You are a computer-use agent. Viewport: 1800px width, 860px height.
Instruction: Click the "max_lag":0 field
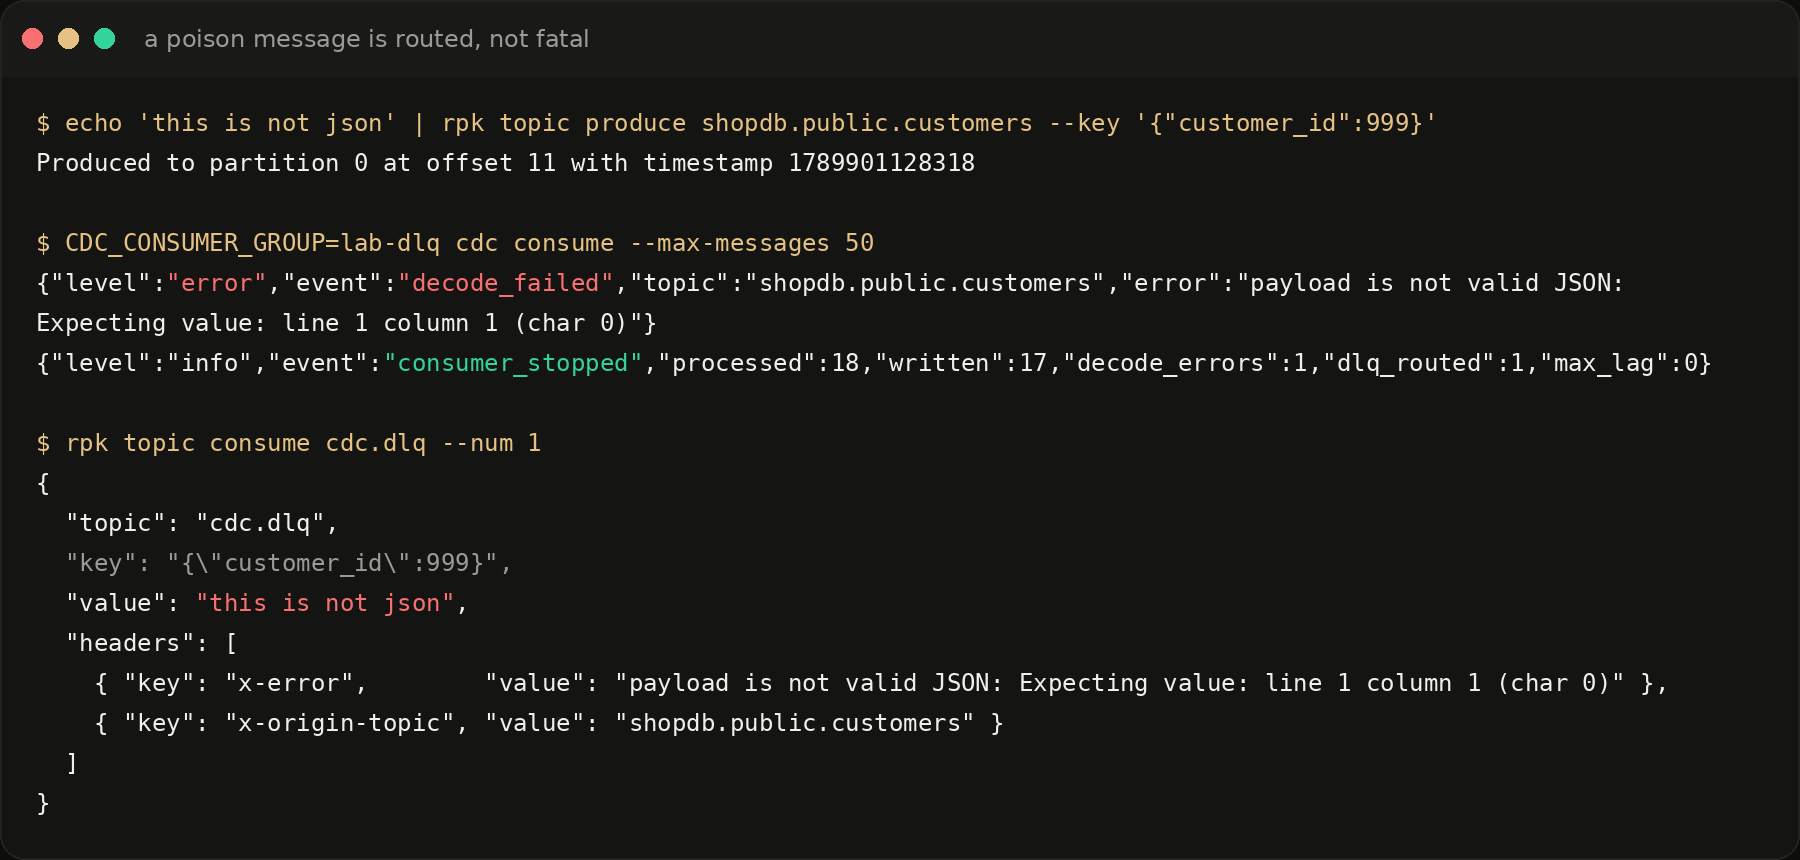pyautogui.click(x=1618, y=363)
